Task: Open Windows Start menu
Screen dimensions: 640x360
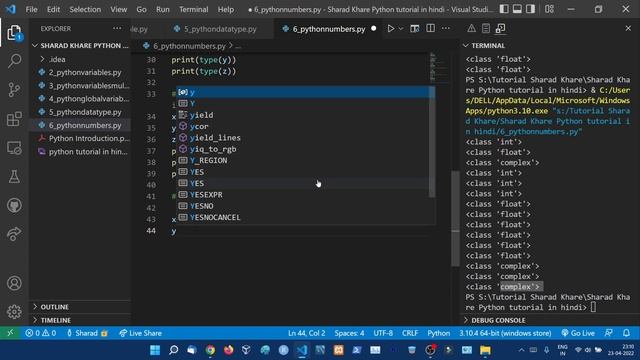Action: point(155,350)
